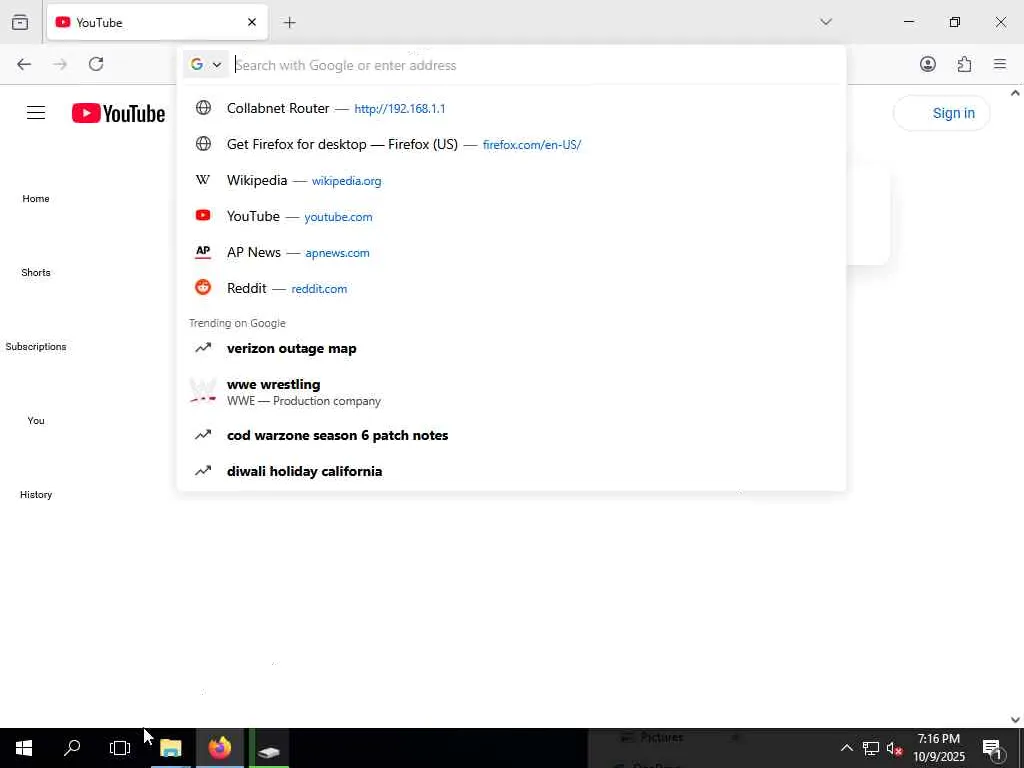
Task: Close the YouTube tab
Action: (x=252, y=22)
